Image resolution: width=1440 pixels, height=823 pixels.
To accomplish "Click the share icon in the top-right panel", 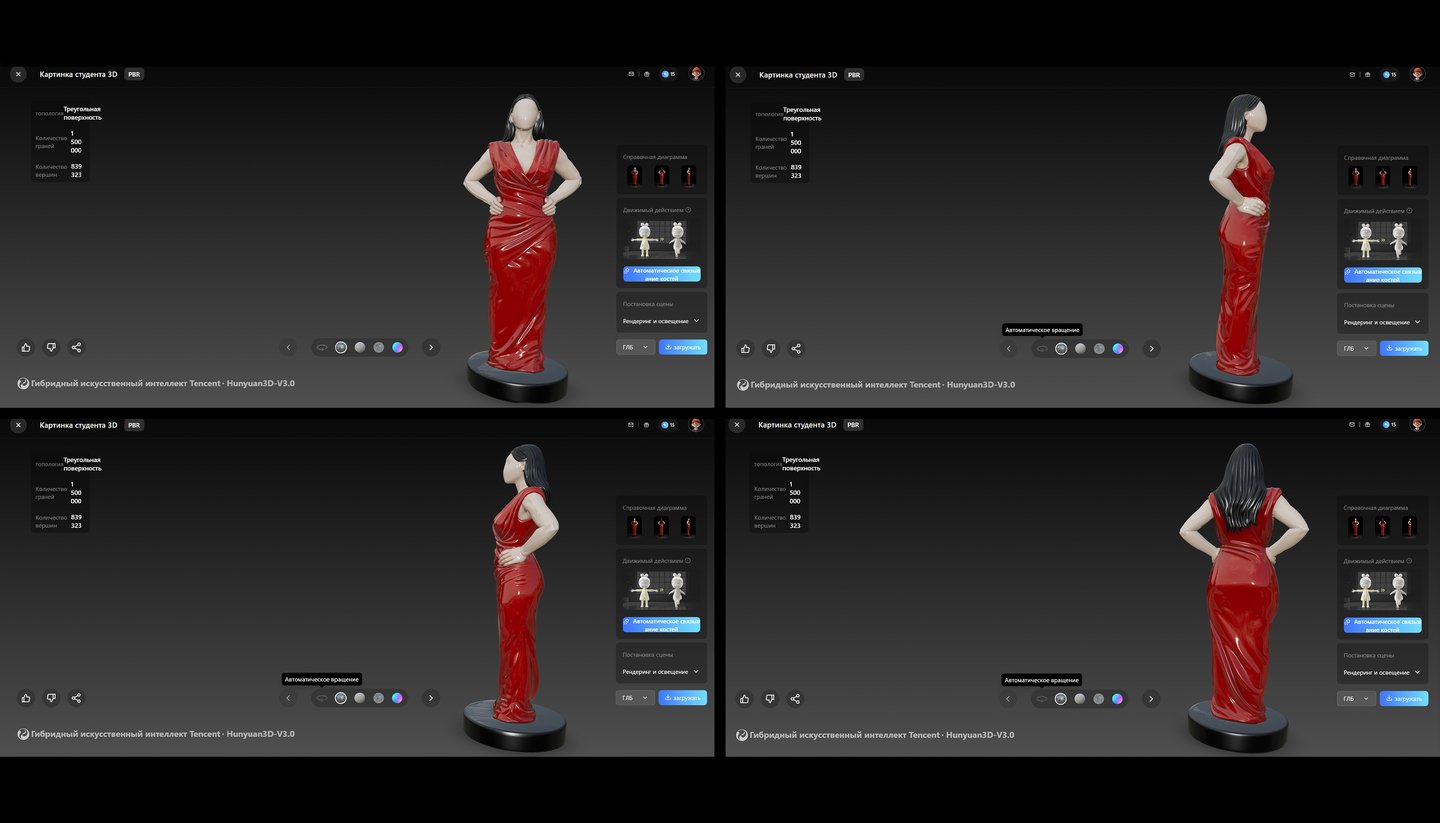I will click(796, 348).
